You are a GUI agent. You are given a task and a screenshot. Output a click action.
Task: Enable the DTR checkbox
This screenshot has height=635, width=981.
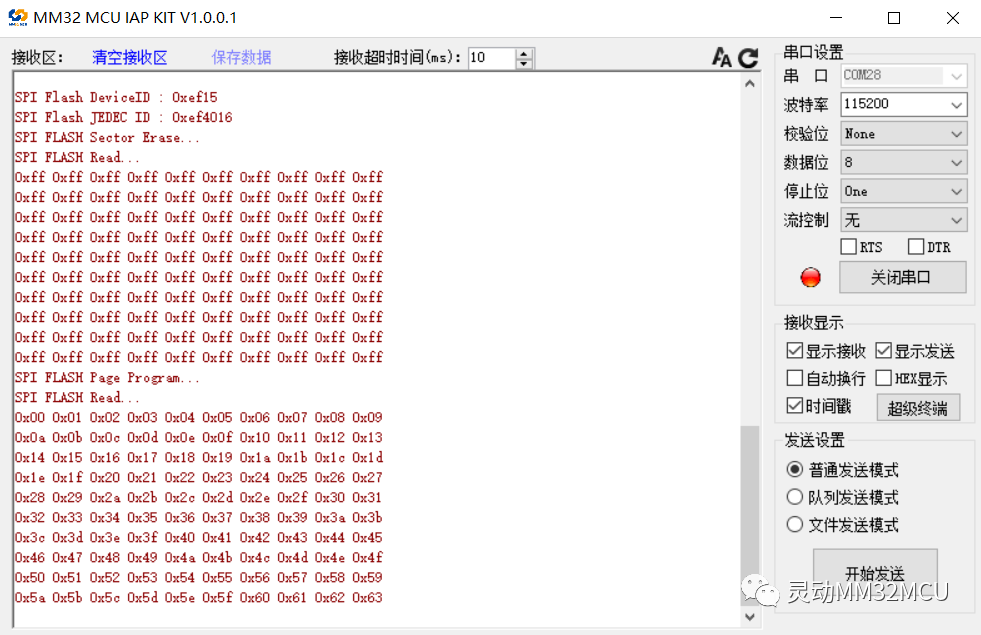(x=915, y=246)
